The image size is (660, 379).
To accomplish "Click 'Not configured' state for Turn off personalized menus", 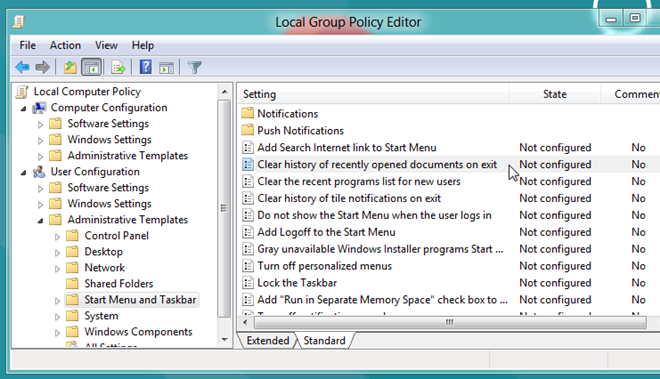I will 555,266.
